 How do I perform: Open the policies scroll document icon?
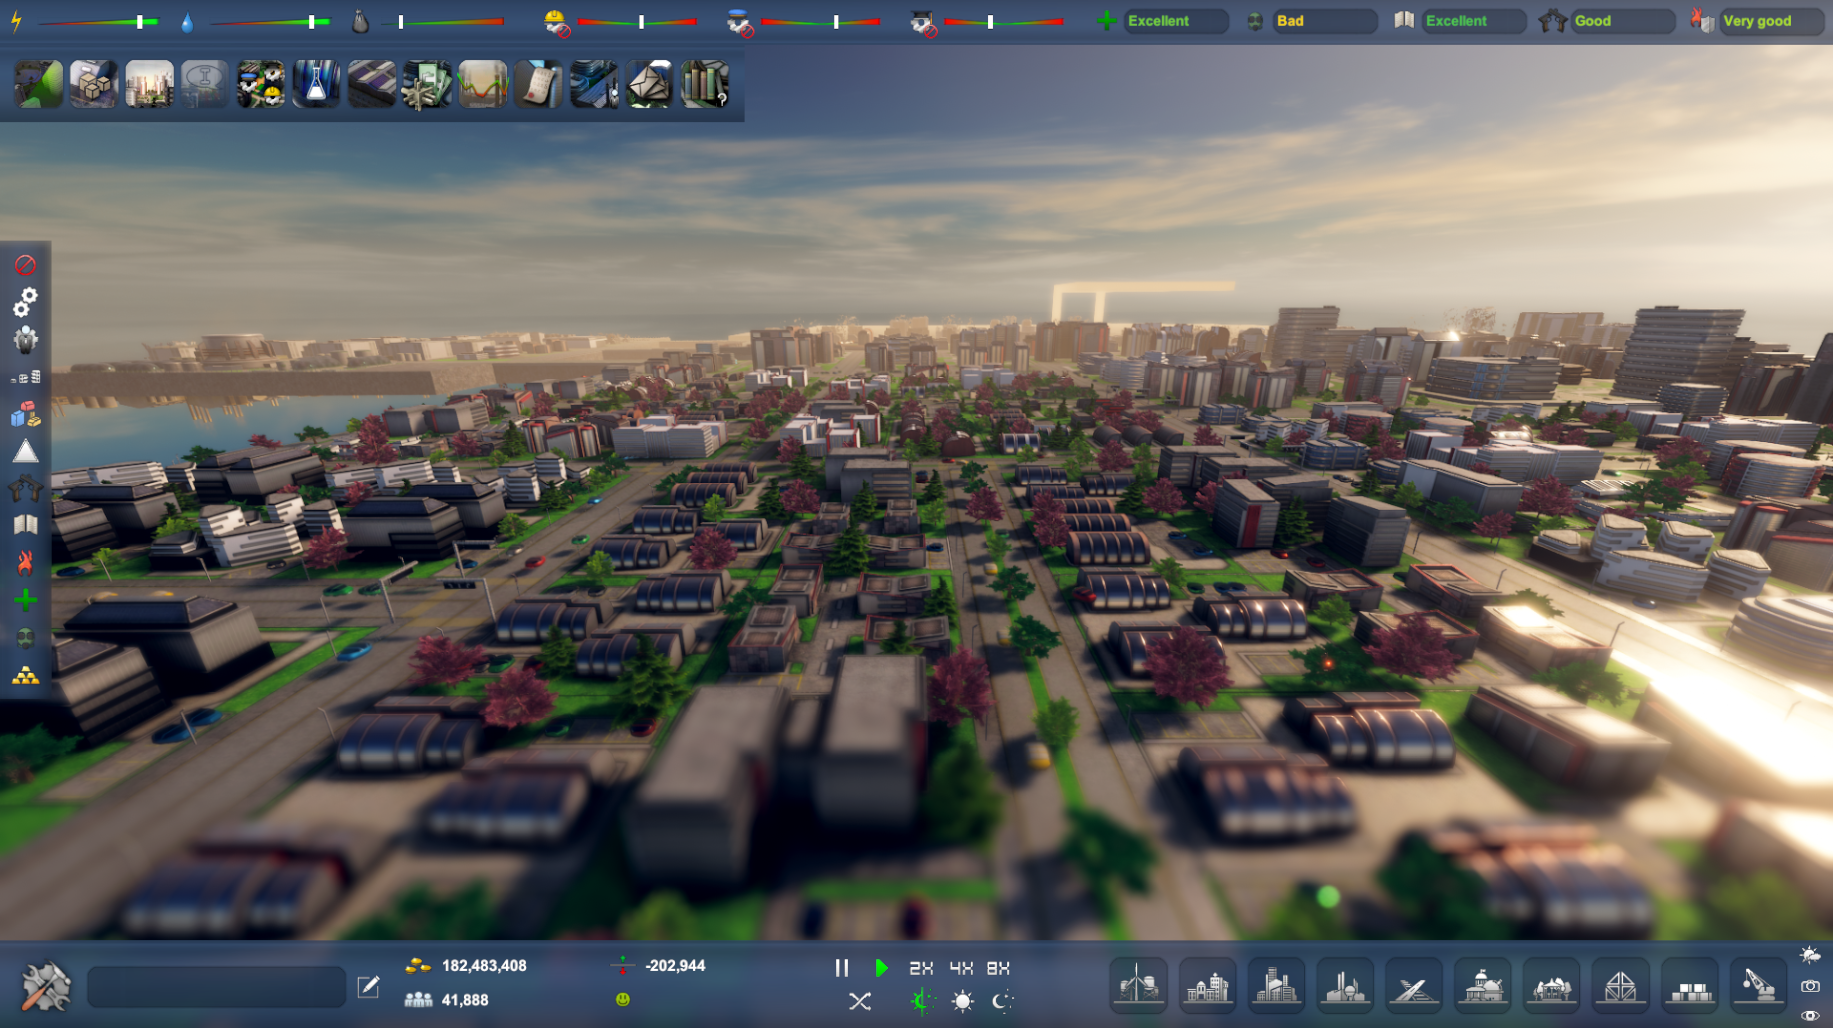(538, 84)
